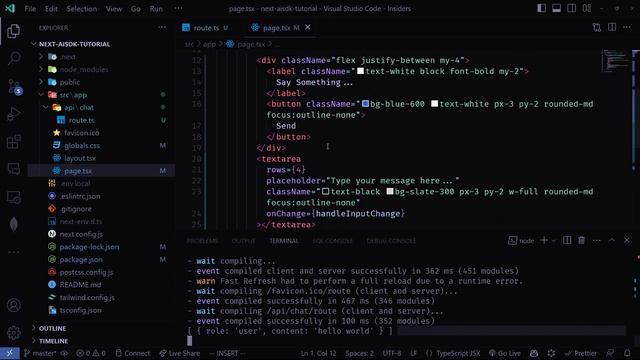
Task: Switch to the route.ts editor tab
Action: tap(206, 28)
